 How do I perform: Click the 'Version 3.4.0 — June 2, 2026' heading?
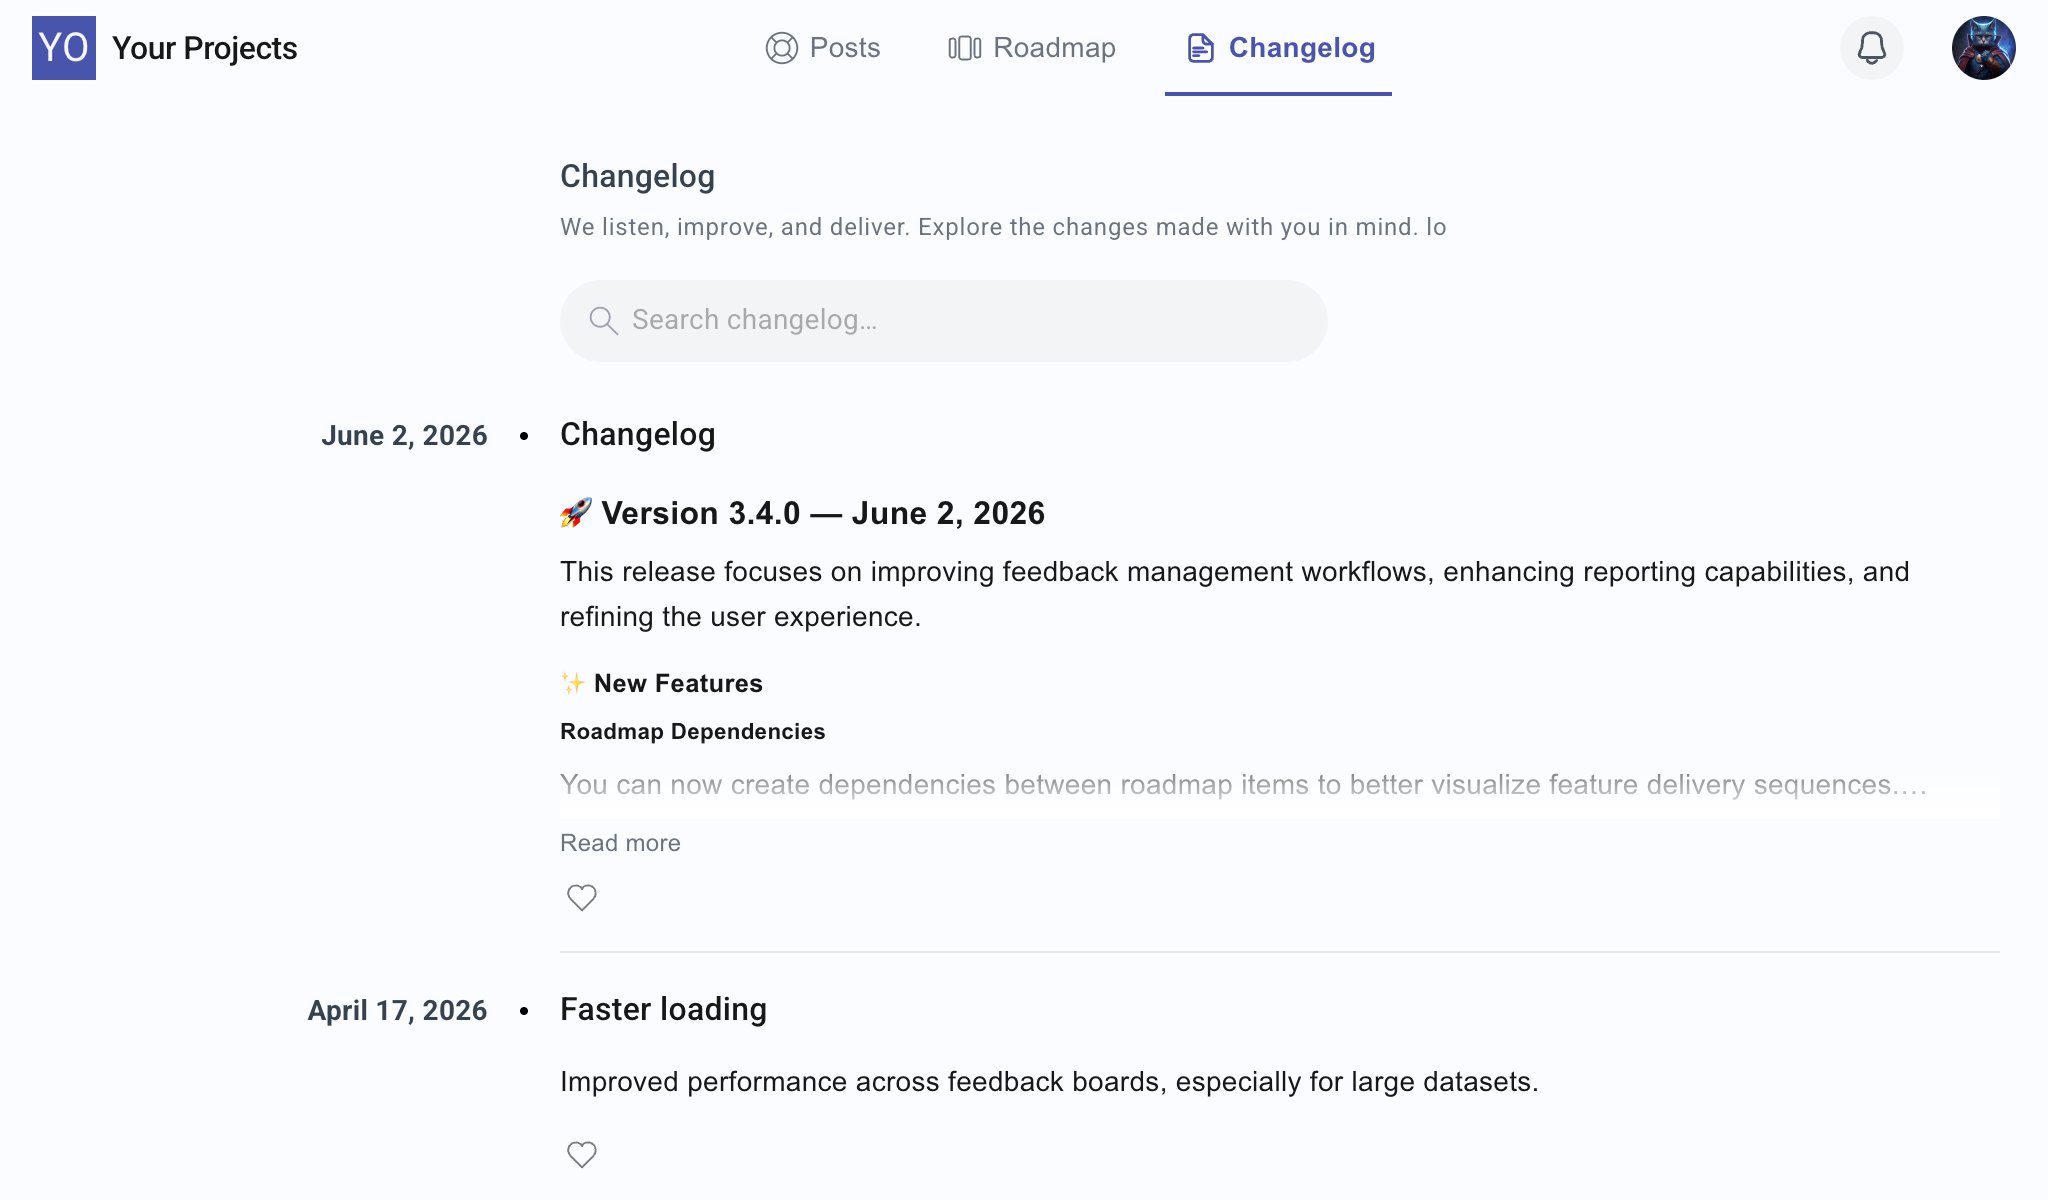click(823, 513)
